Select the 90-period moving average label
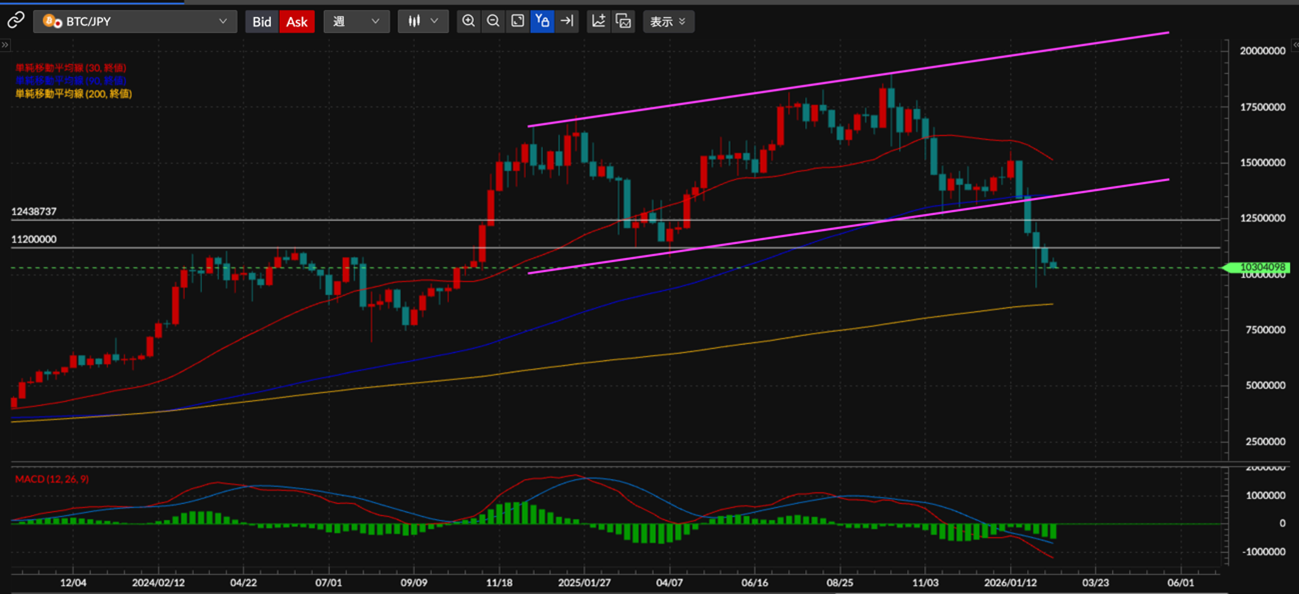The height and width of the screenshot is (594, 1299). tap(70, 79)
